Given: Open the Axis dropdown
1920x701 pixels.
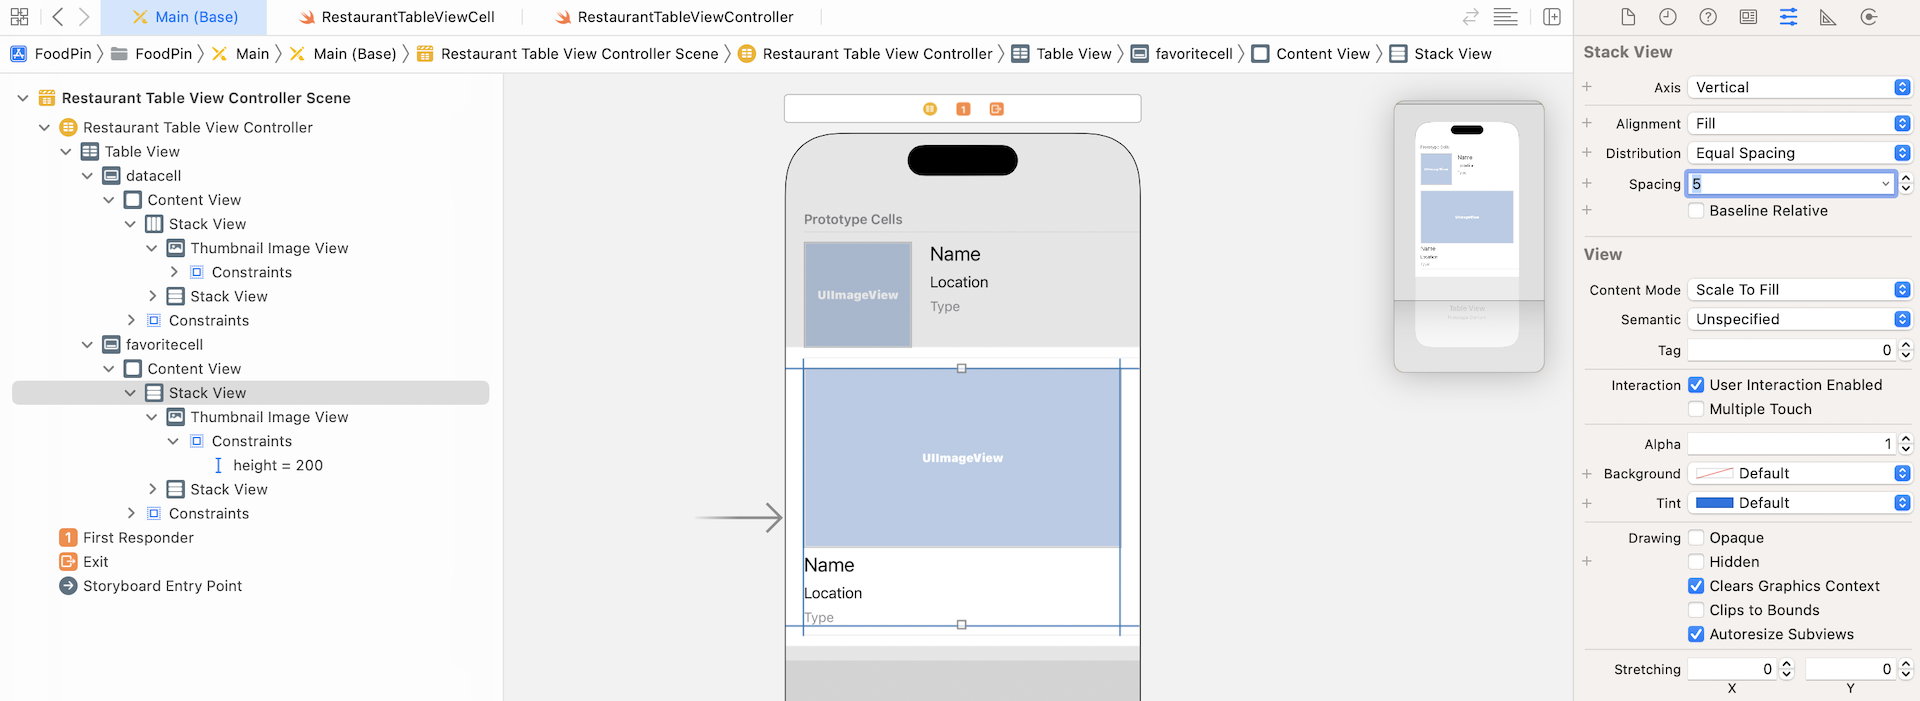Looking at the screenshot, I should click(1799, 88).
